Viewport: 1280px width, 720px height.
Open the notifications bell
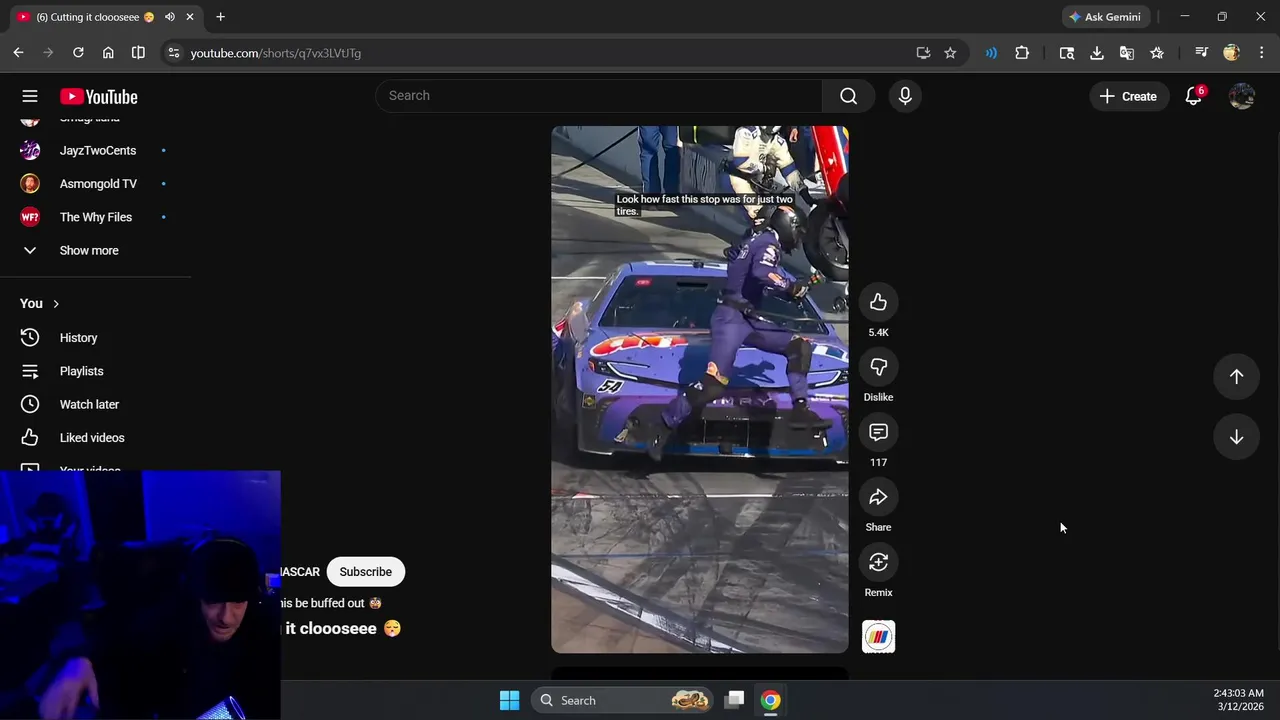click(x=1193, y=96)
